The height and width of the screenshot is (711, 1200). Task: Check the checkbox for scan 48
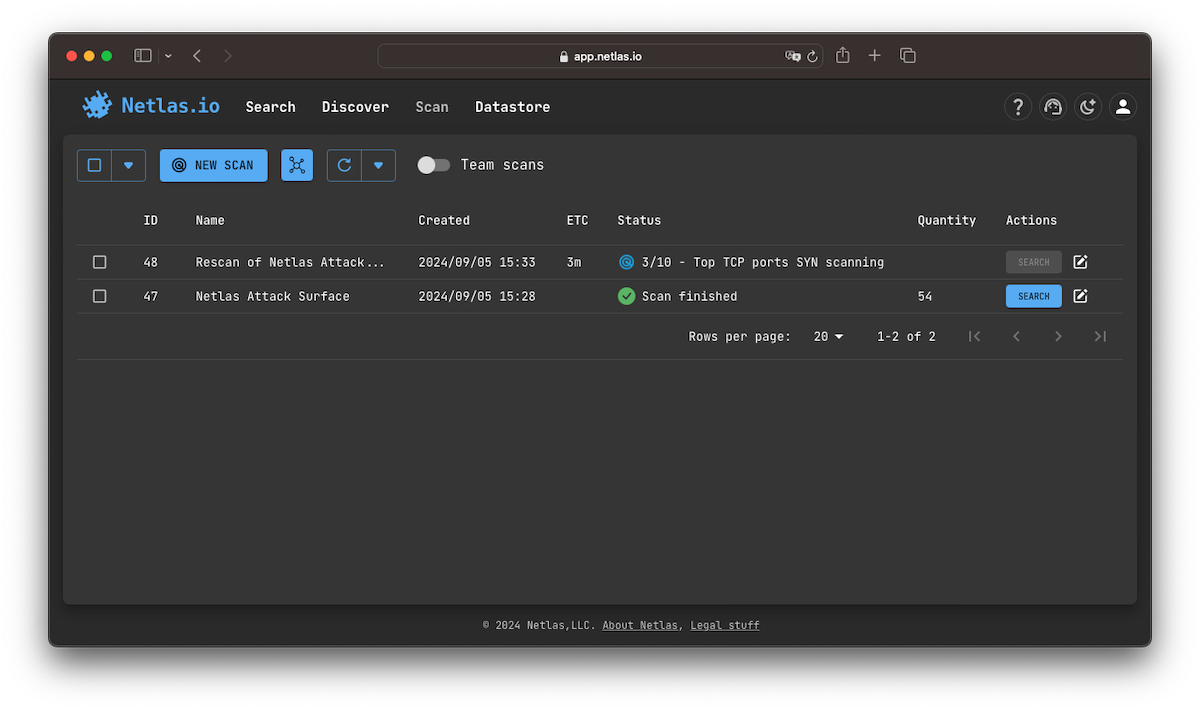click(99, 262)
